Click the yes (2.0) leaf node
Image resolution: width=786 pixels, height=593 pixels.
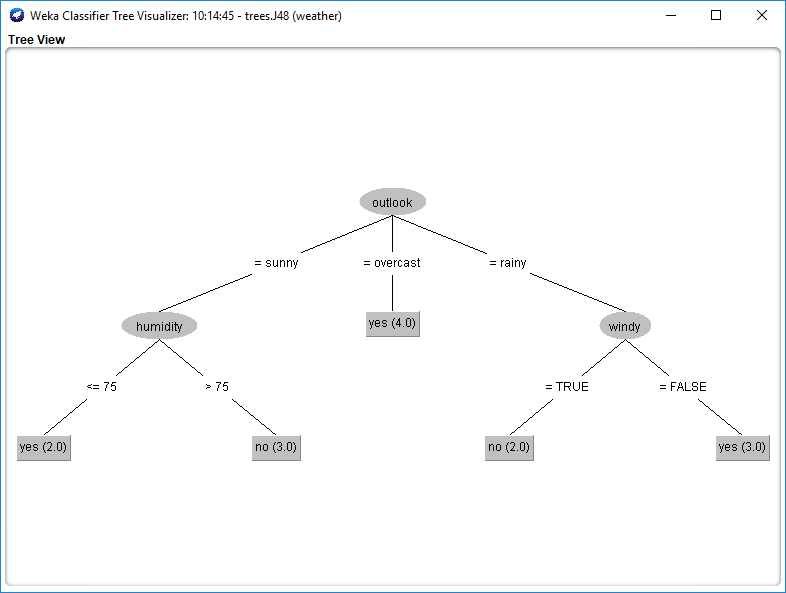click(x=43, y=447)
